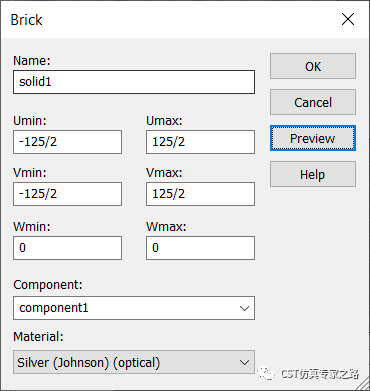Click into the Wmax field

click(200, 248)
